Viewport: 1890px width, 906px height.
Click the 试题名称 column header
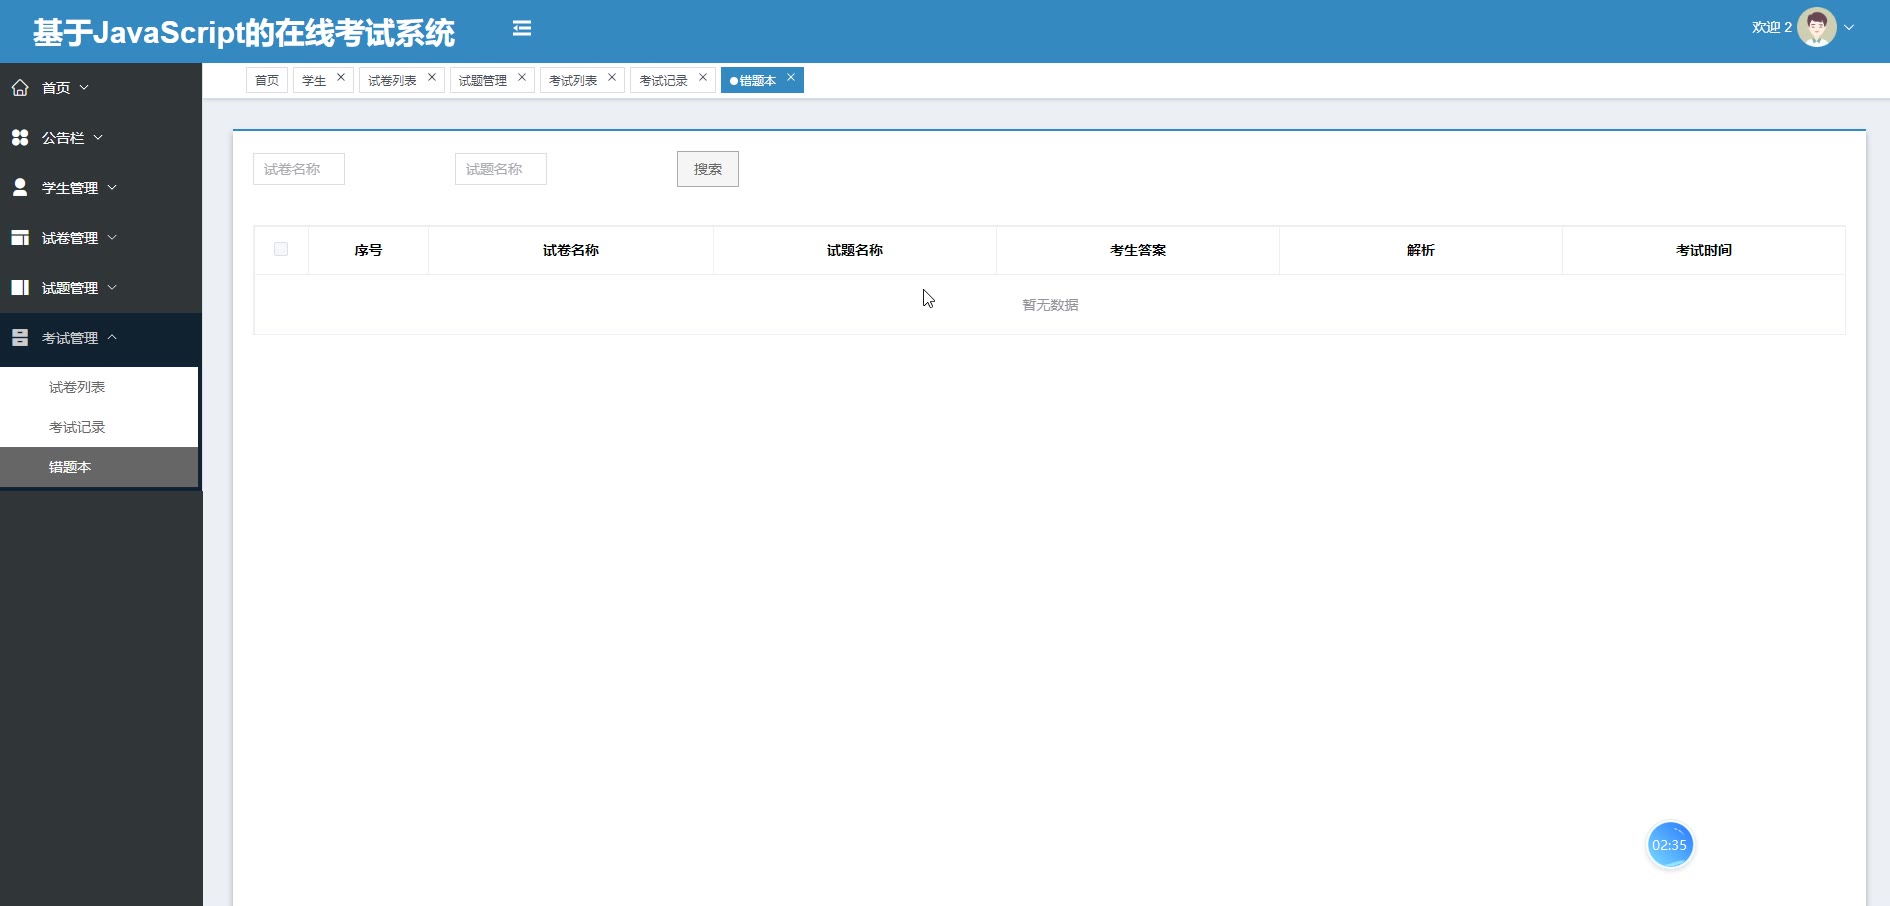point(855,250)
